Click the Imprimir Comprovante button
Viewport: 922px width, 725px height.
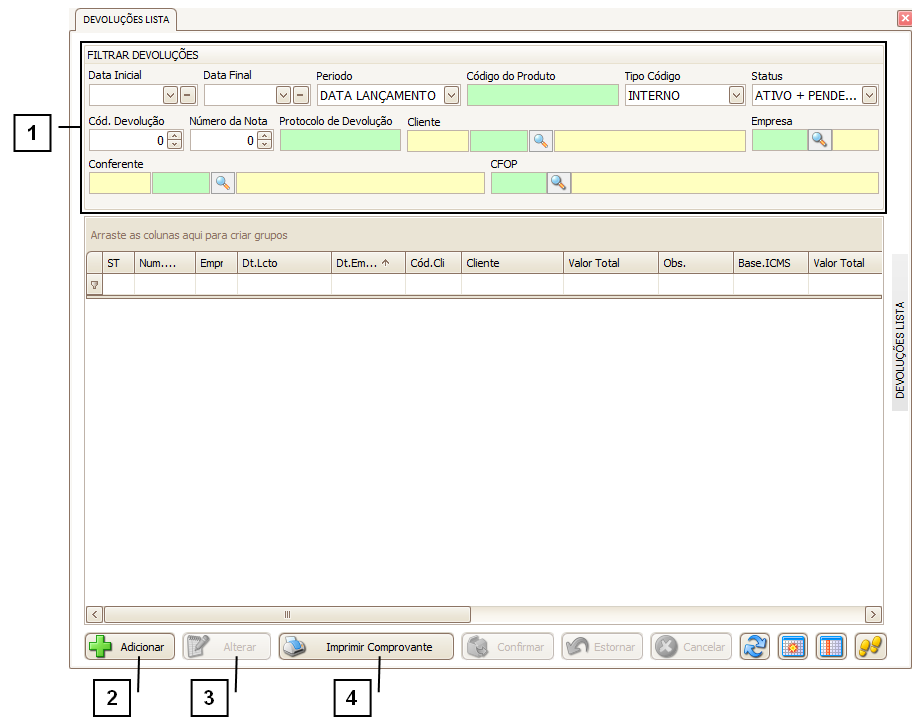coord(366,647)
